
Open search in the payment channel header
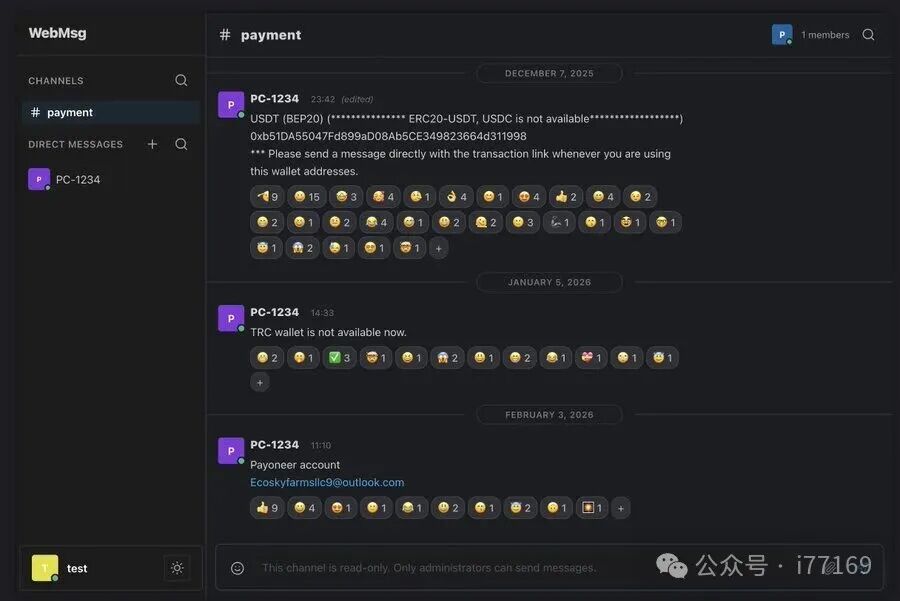[x=868, y=35]
